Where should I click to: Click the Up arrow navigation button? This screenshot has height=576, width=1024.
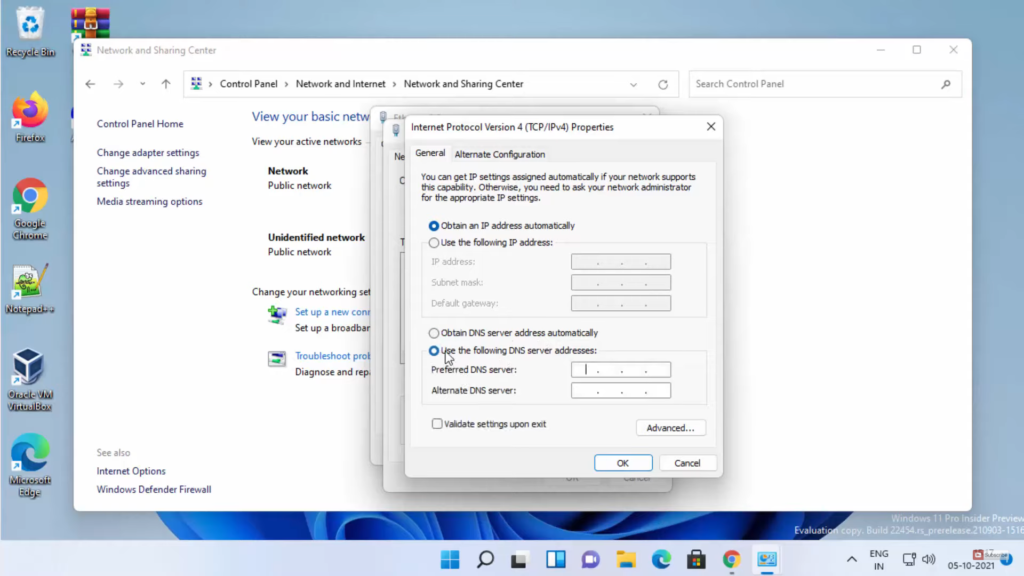[x=166, y=84]
